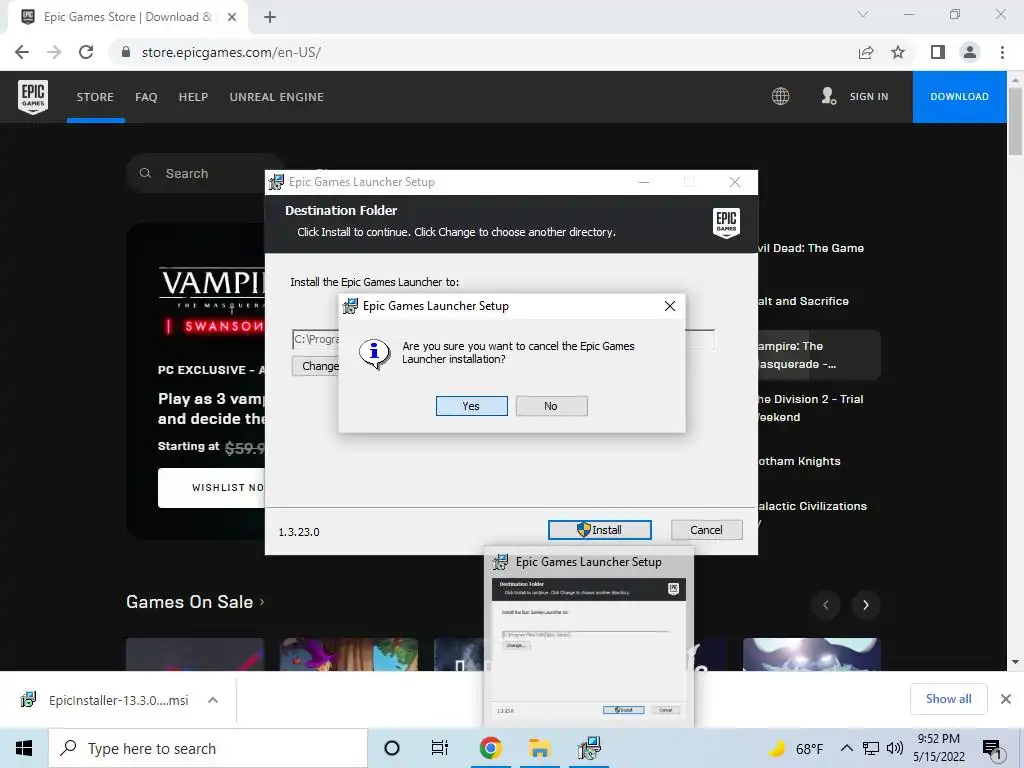
Task: Open the Chrome profile icon
Action: click(970, 52)
